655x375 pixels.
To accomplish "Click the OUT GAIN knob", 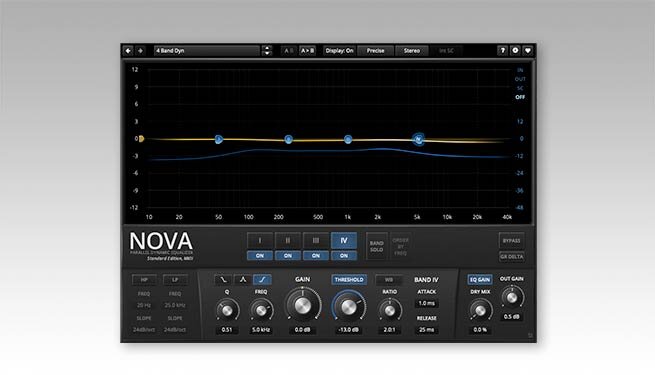I will (x=511, y=297).
